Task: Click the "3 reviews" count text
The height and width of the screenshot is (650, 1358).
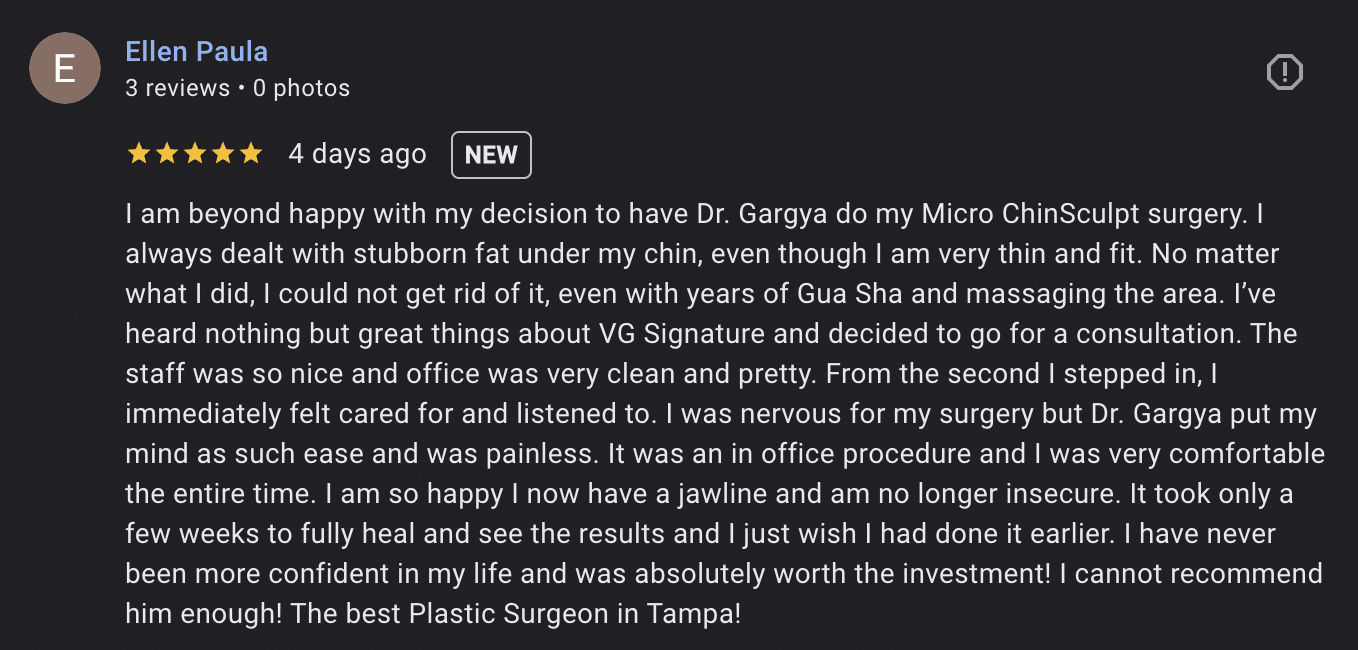Action: pos(178,88)
